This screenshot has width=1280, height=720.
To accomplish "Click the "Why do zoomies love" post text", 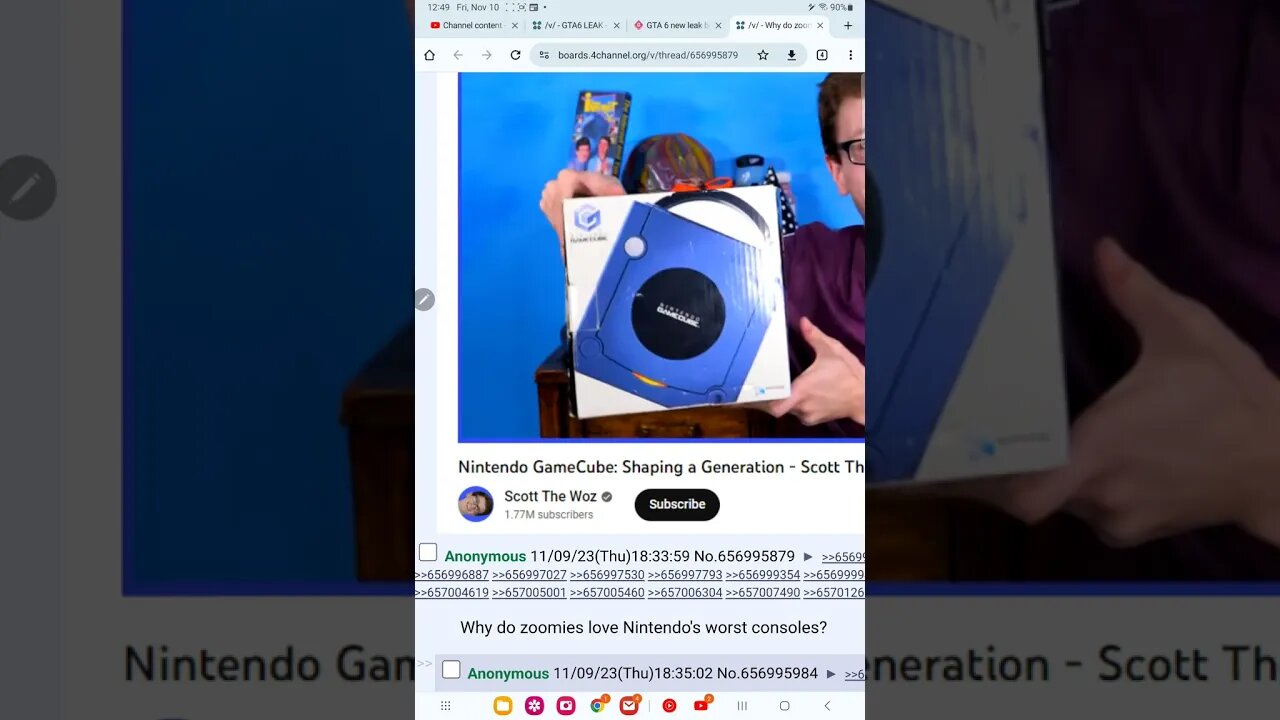I will coord(644,628).
